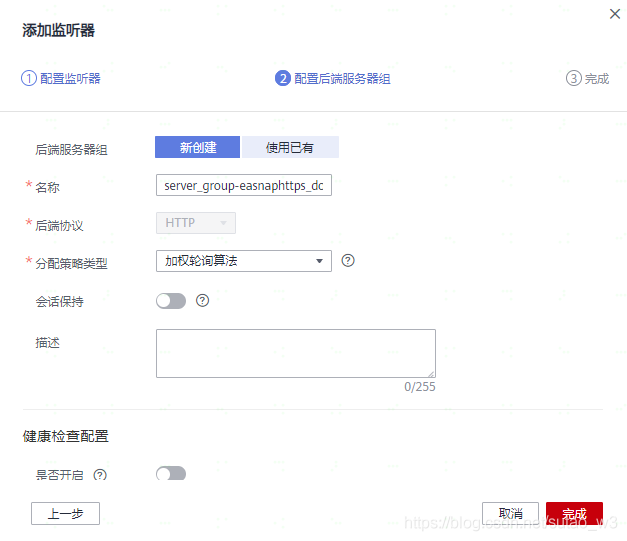Image resolution: width=627 pixels, height=541 pixels.
Task: Go to step 1 配置监听器
Action: click(61, 78)
